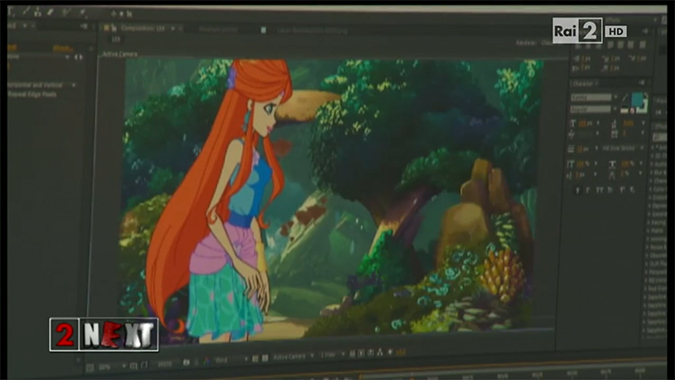The height and width of the screenshot is (380, 675).
Task: Click the Active Camera label above the viewer
Action: 120,54
